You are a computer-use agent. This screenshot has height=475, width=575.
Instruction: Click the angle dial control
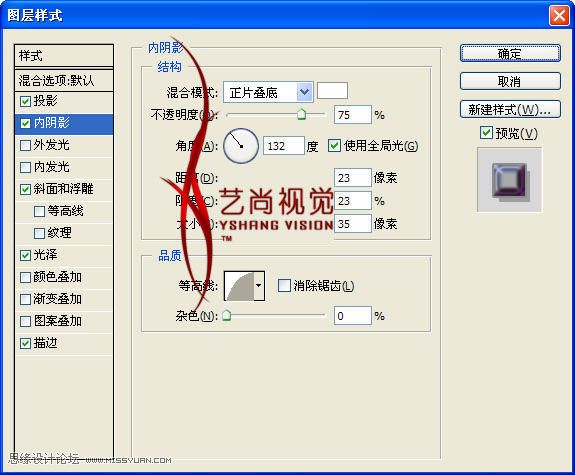pos(241,146)
